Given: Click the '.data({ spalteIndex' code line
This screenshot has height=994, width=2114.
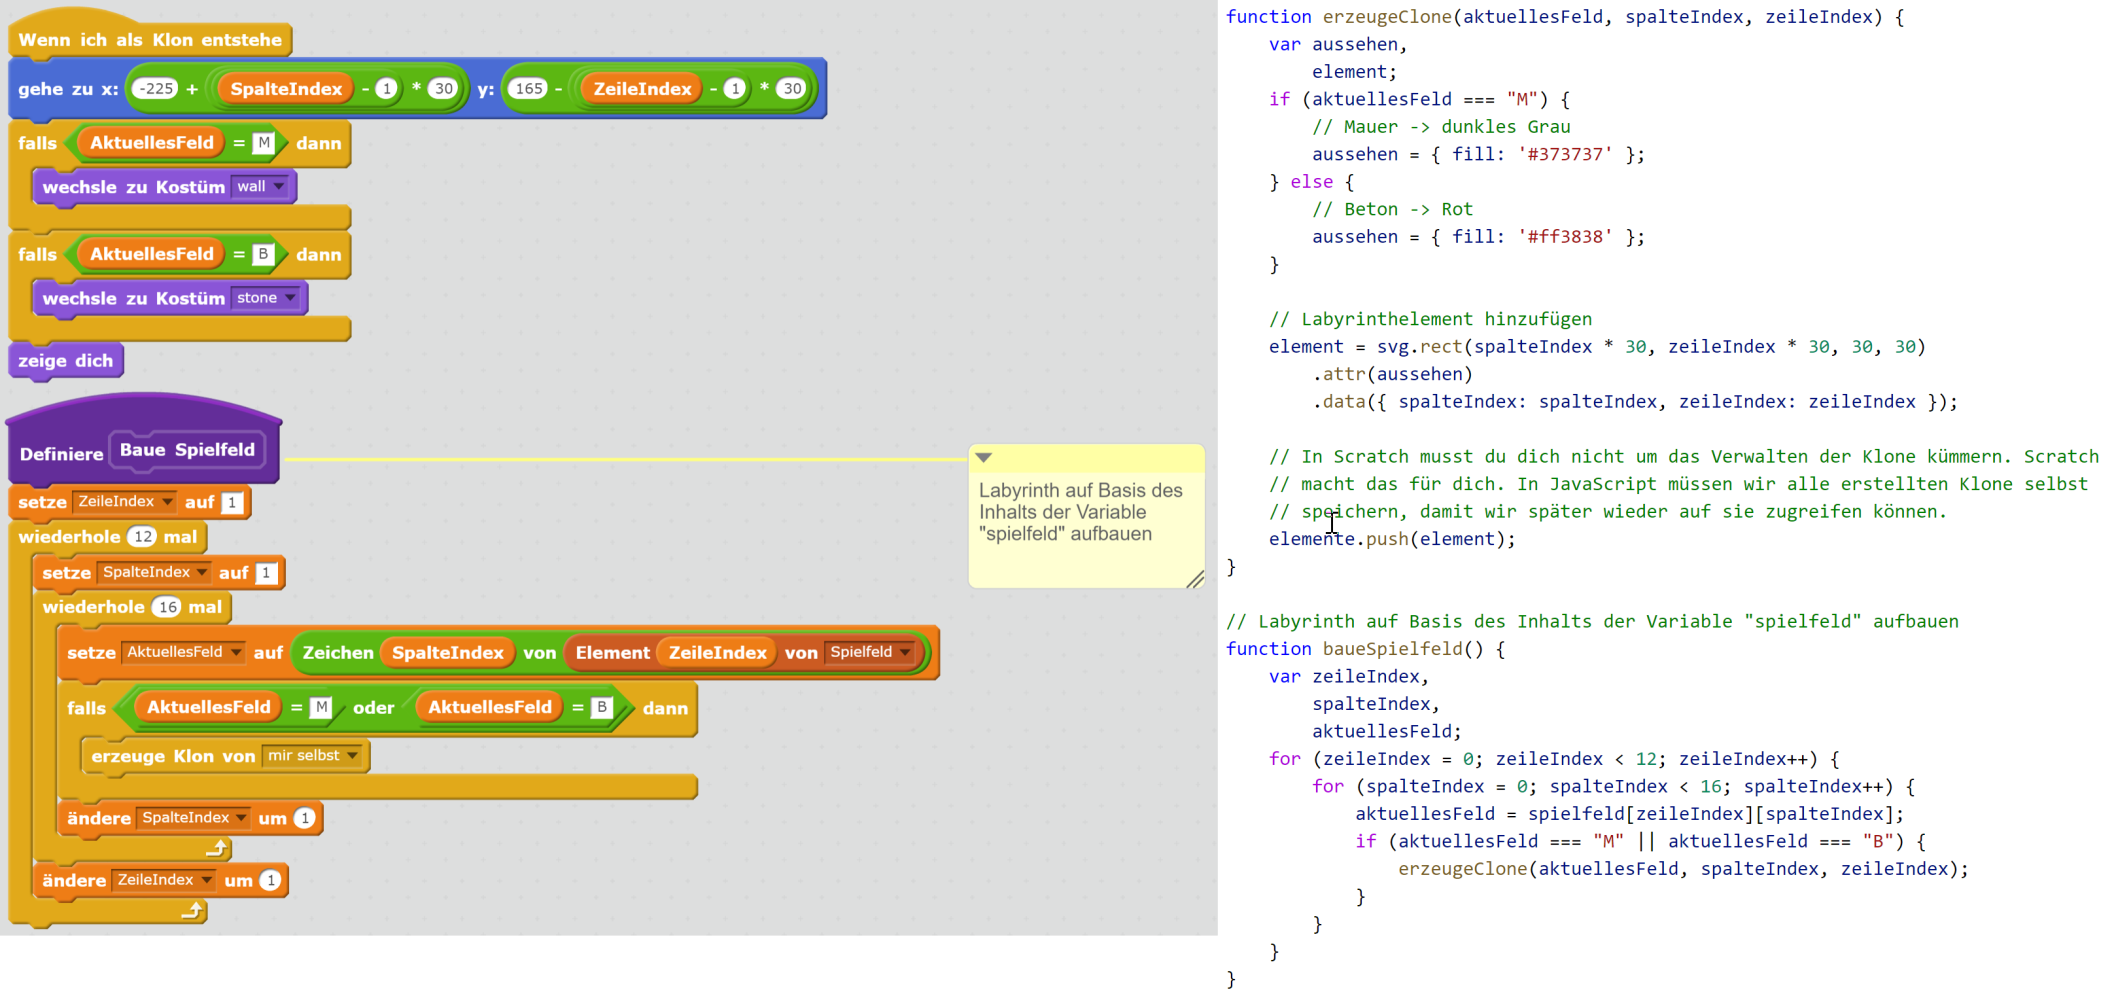Looking at the screenshot, I should tap(1635, 402).
